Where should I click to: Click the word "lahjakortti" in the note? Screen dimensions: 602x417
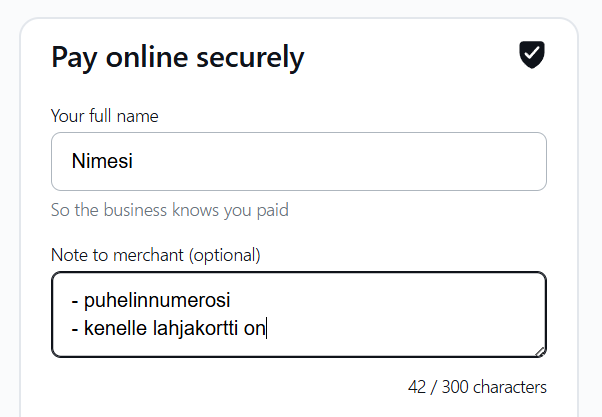[195, 327]
